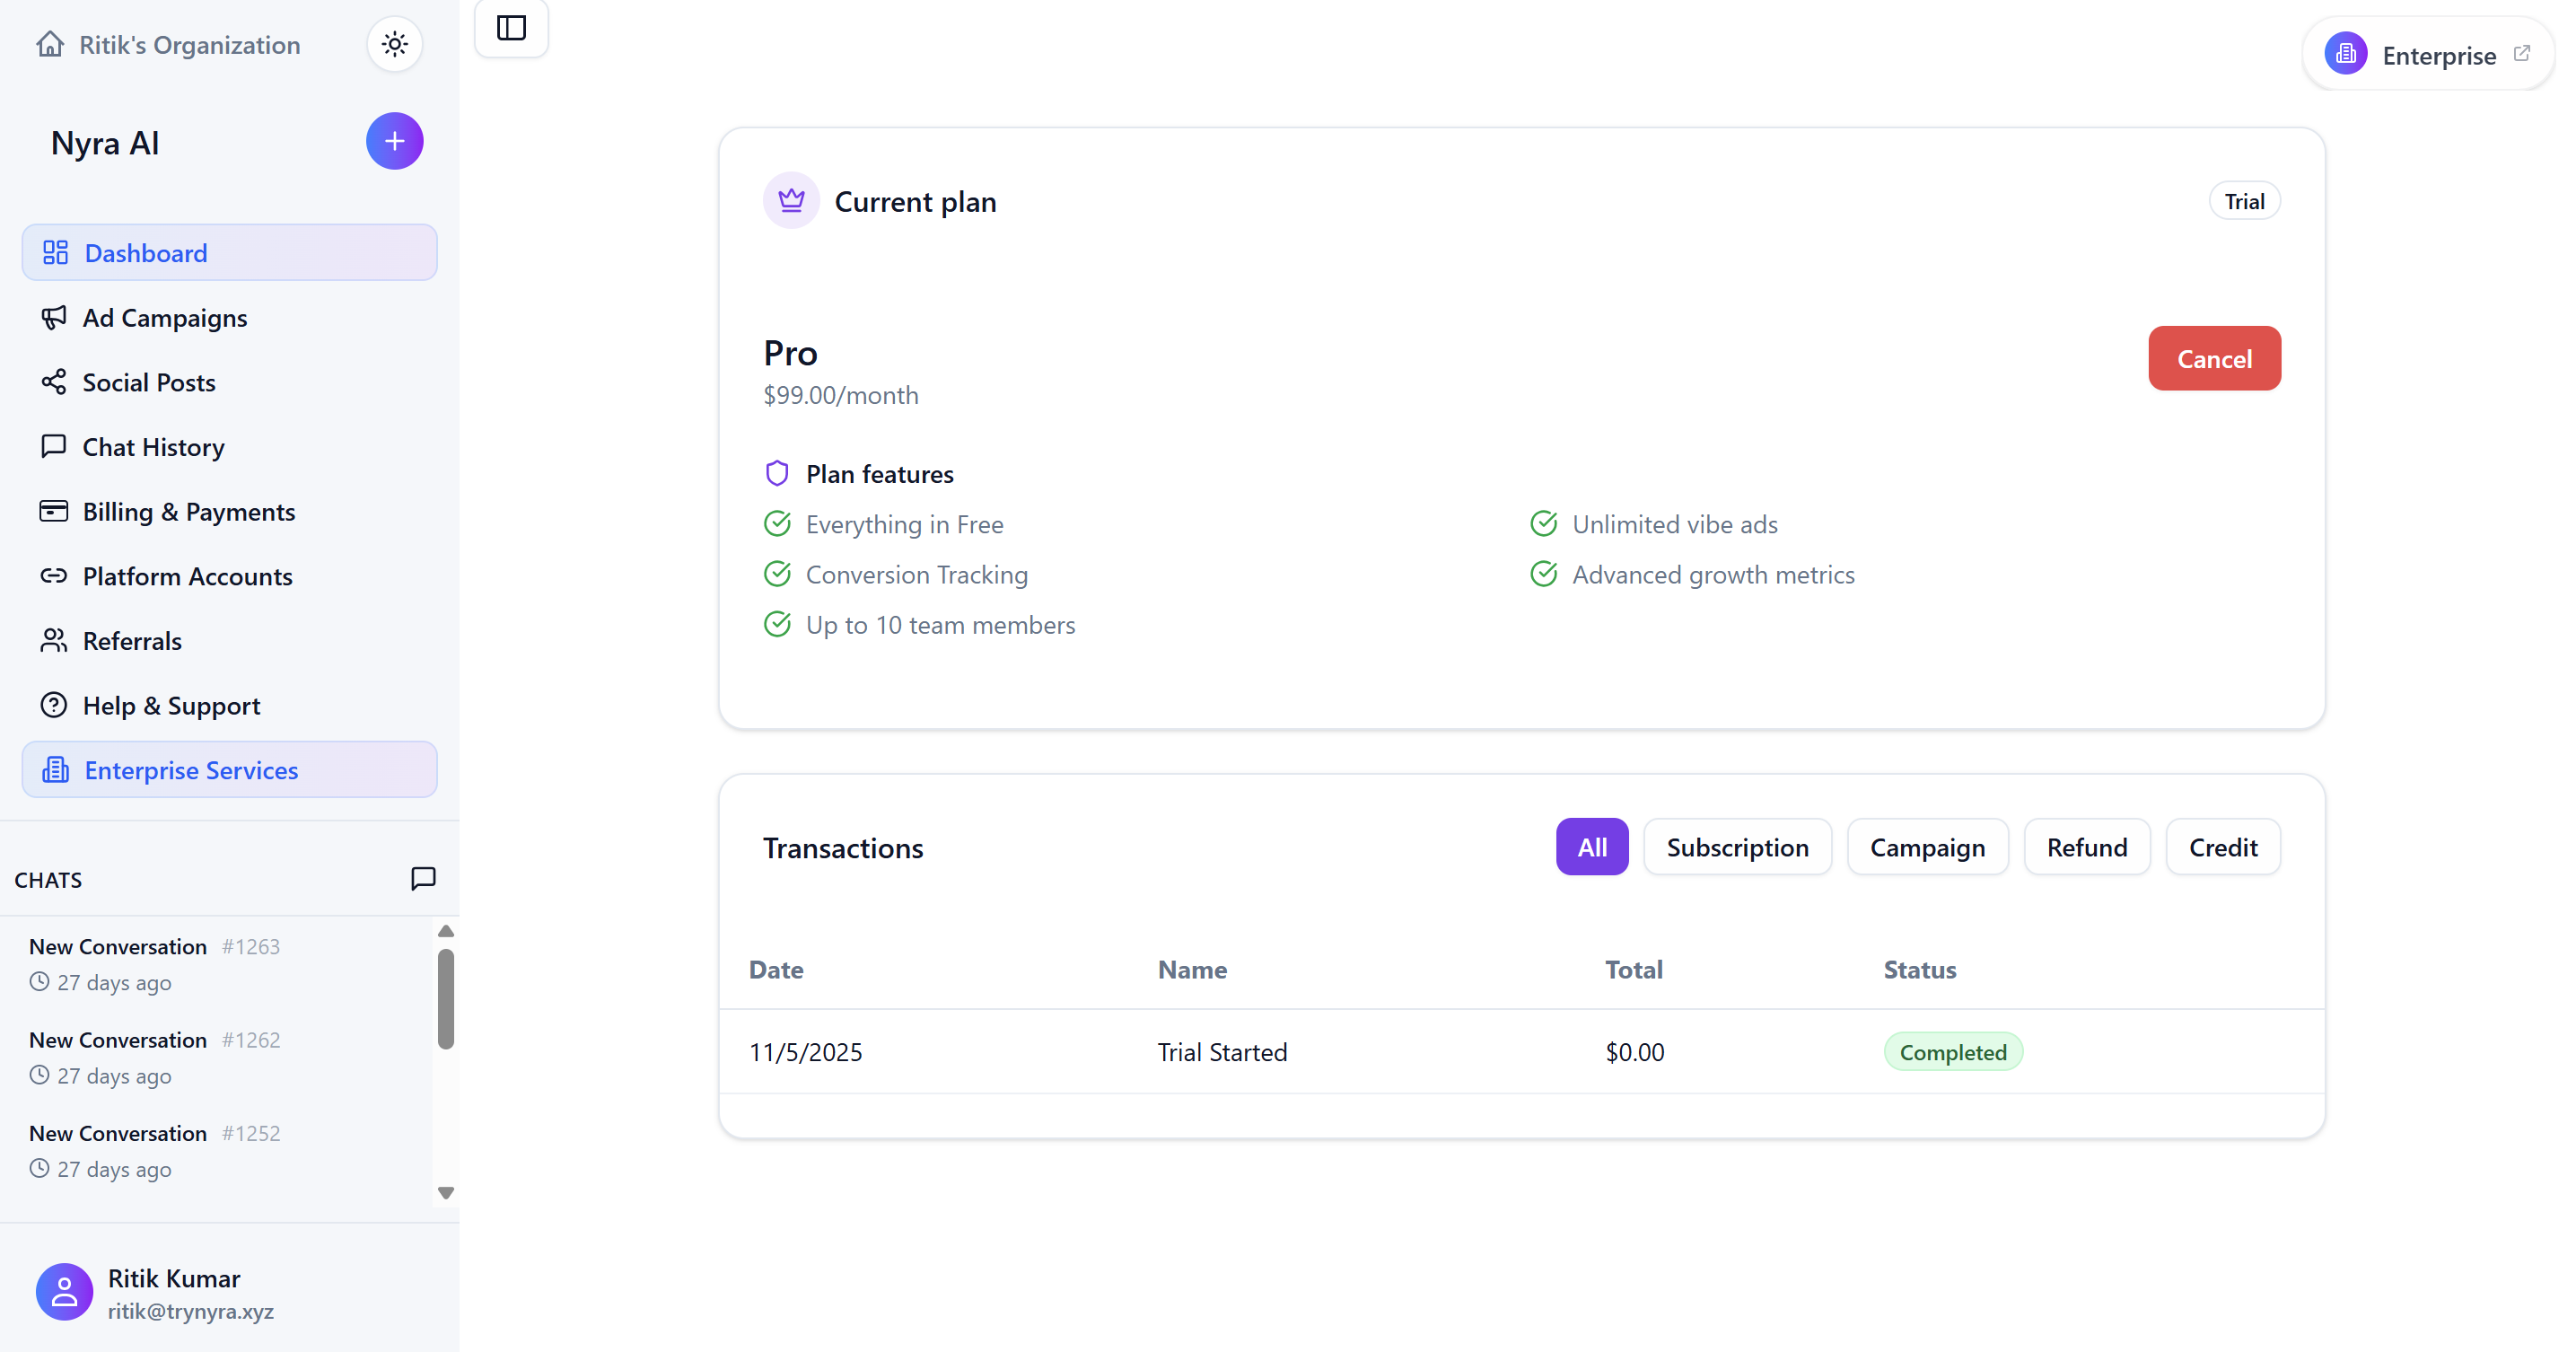Click the shield icon beside Plan features
This screenshot has height=1352, width=2576.
click(777, 473)
